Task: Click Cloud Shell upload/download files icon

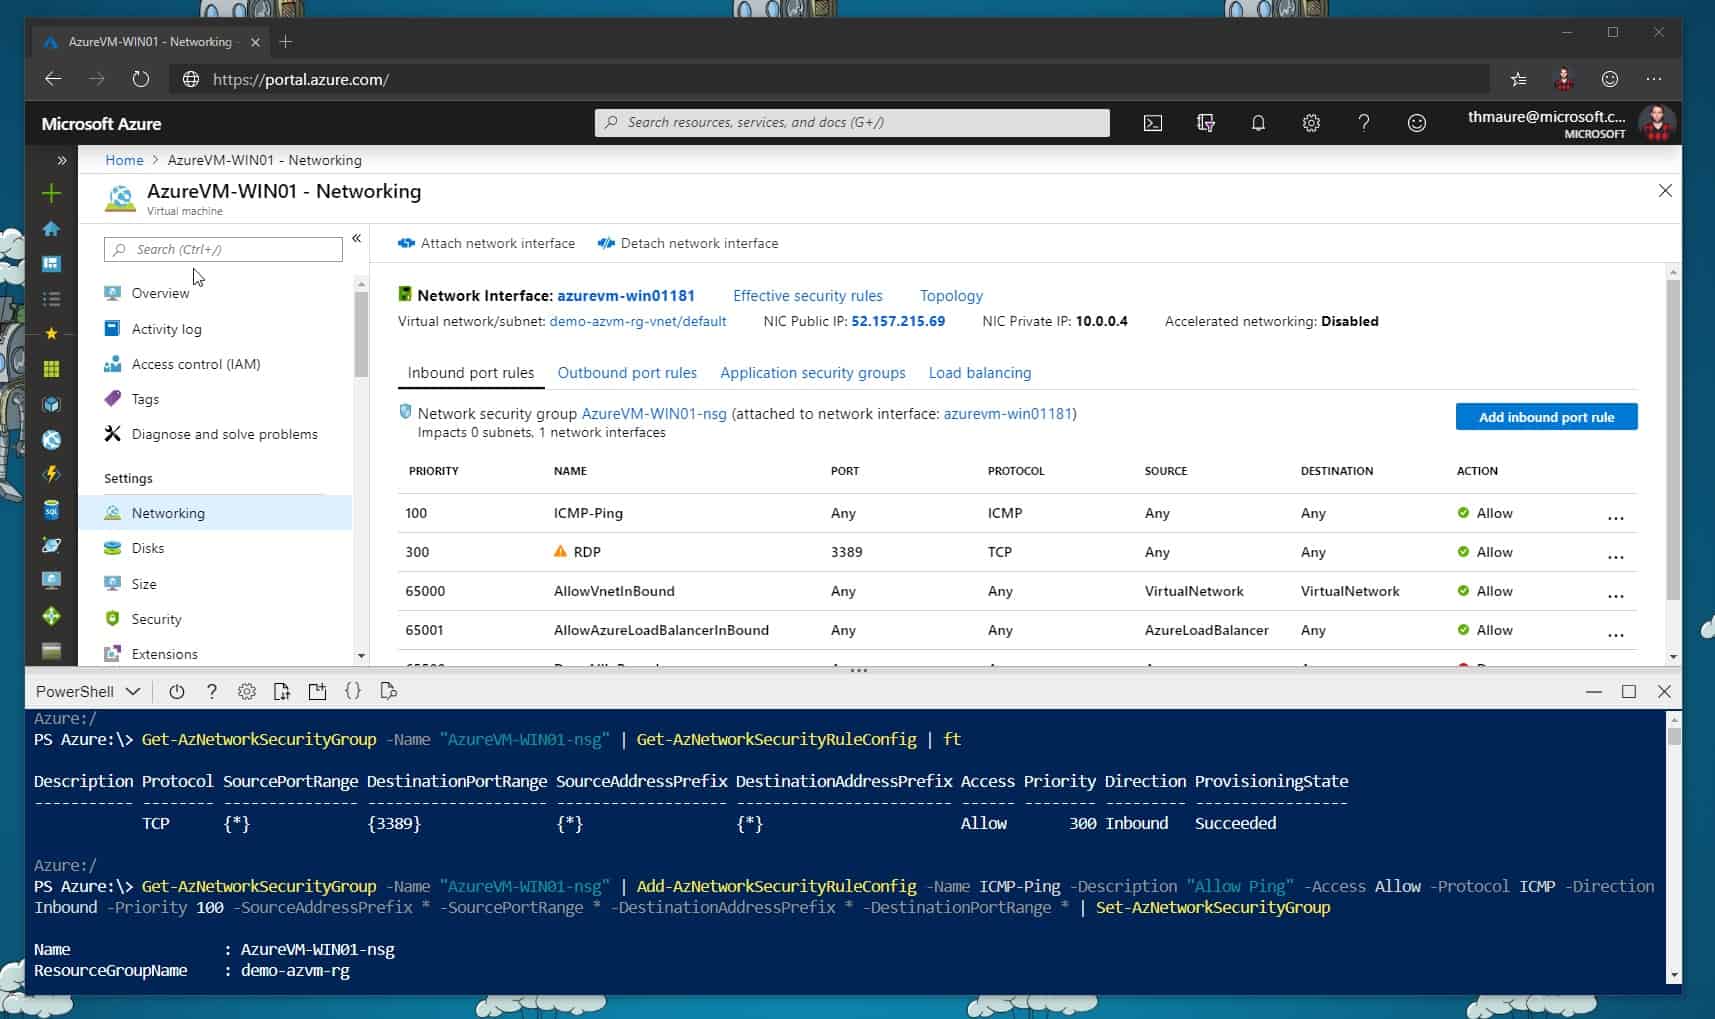Action: 282,691
